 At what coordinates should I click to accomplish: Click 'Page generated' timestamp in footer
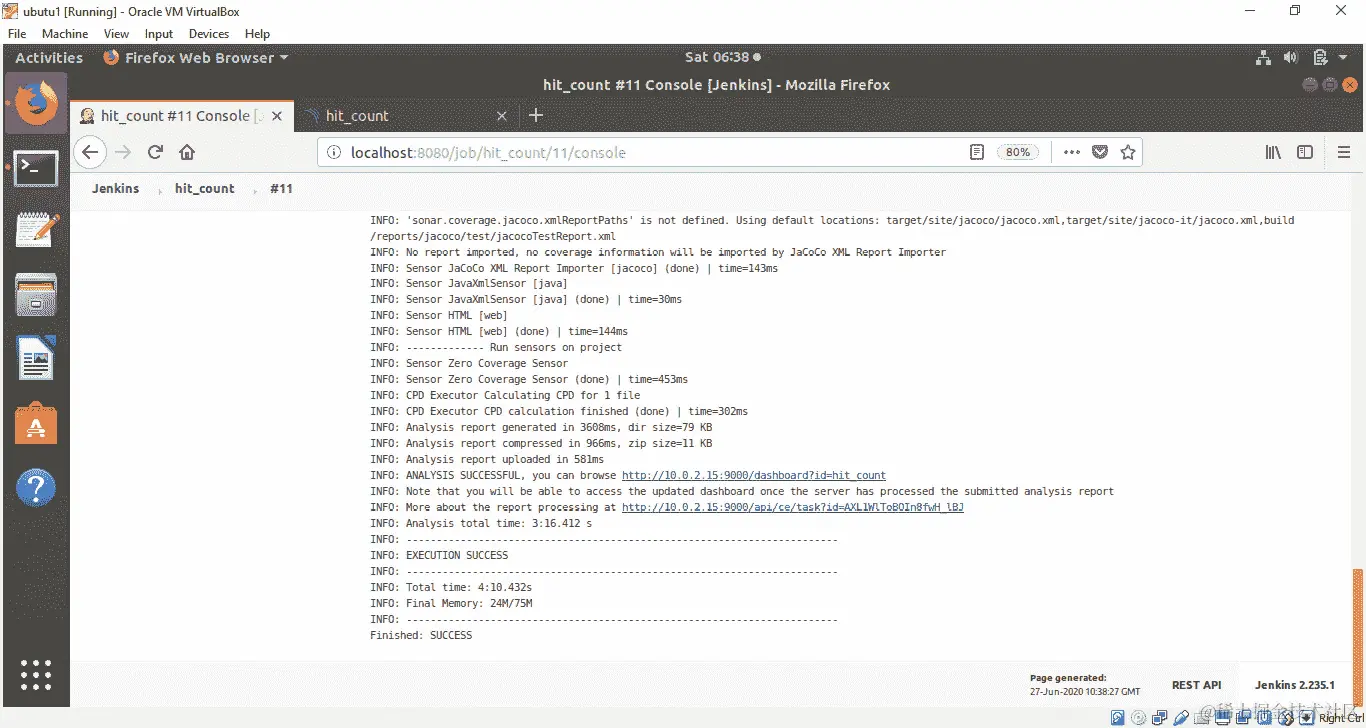click(x=1085, y=685)
